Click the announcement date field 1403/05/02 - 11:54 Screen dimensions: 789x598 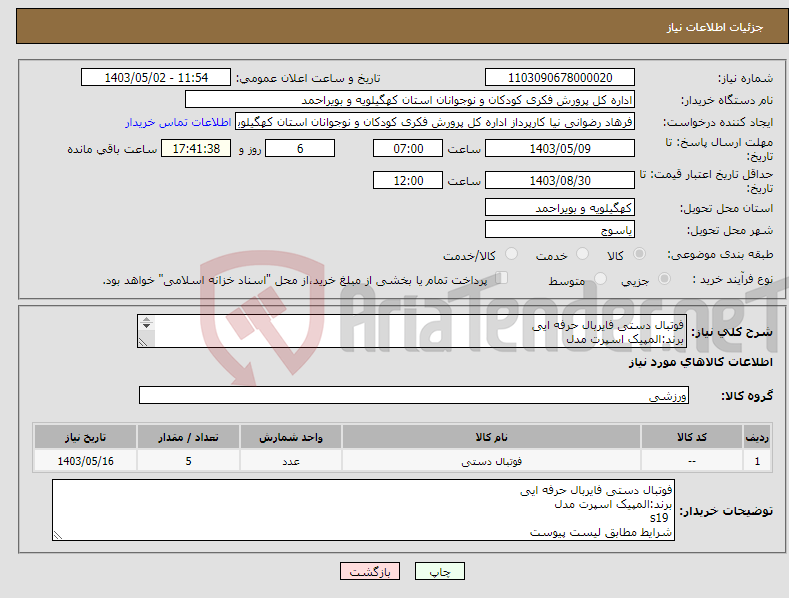[x=156, y=78]
